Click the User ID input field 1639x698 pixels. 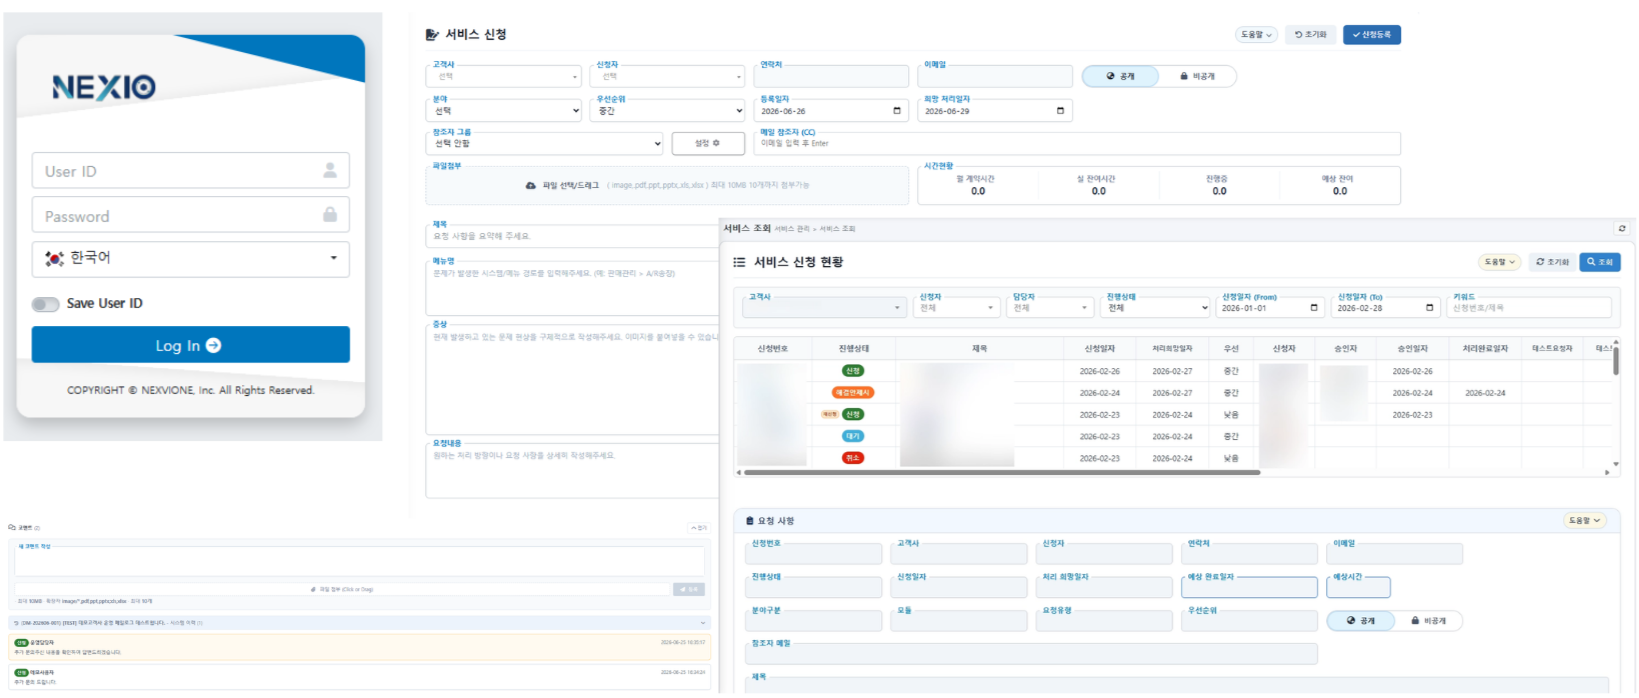coord(191,171)
